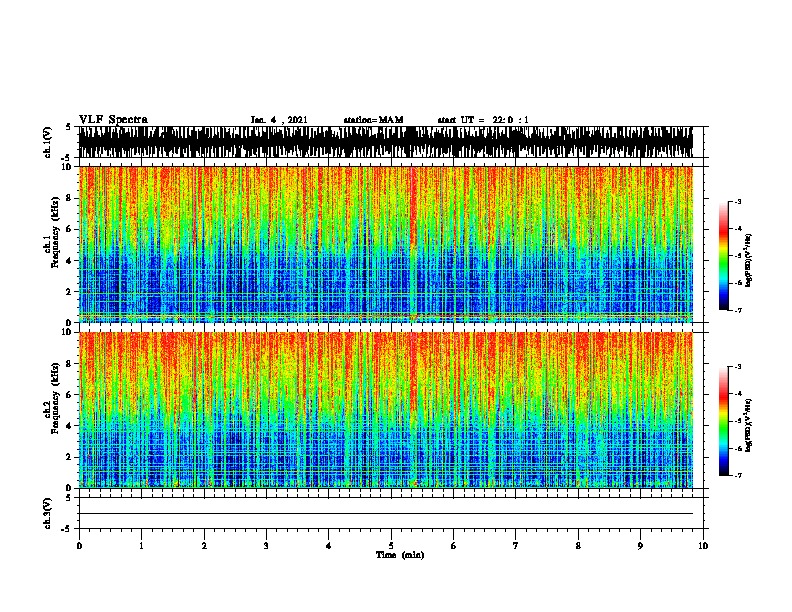Click the "5" minute tick label on time axis
The image size is (792, 612).
[391, 546]
